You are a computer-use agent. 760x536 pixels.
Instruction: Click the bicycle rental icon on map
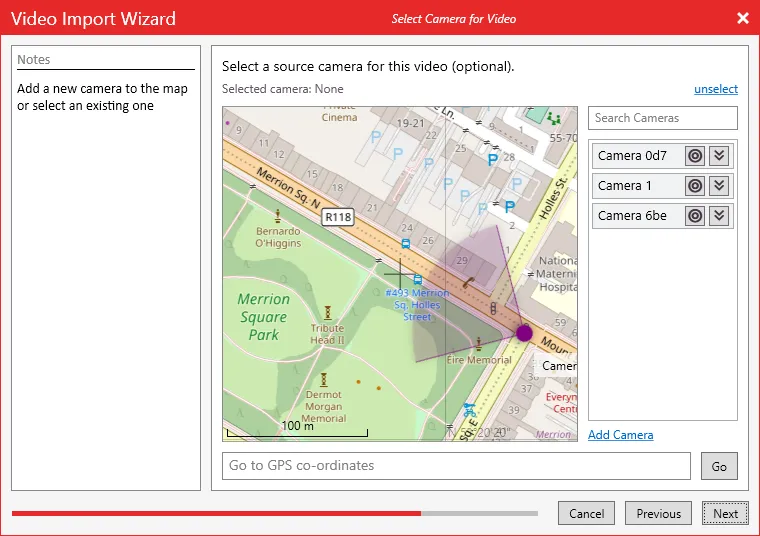[x=470, y=410]
